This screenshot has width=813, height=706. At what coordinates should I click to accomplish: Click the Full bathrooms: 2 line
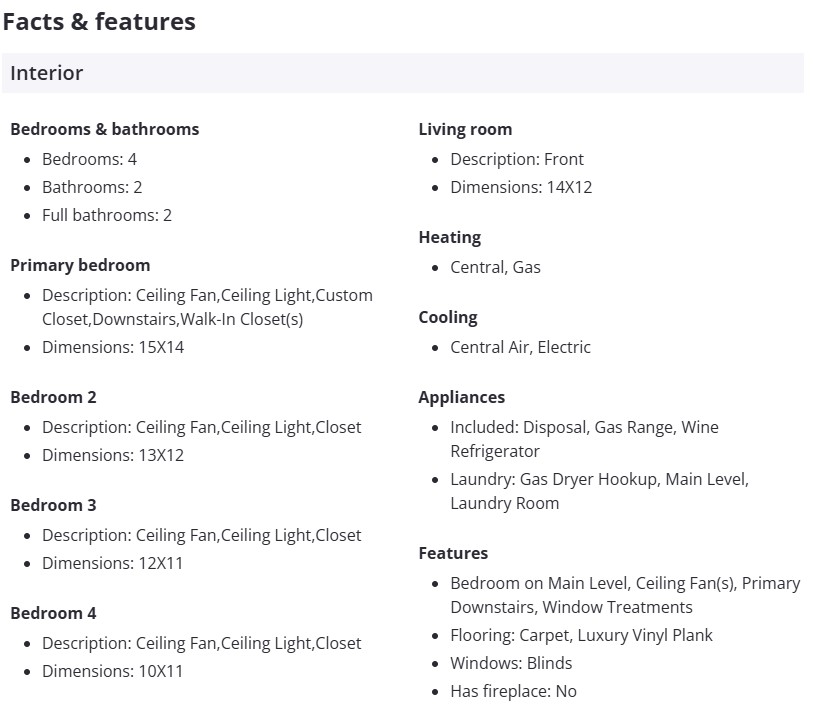click(x=106, y=215)
